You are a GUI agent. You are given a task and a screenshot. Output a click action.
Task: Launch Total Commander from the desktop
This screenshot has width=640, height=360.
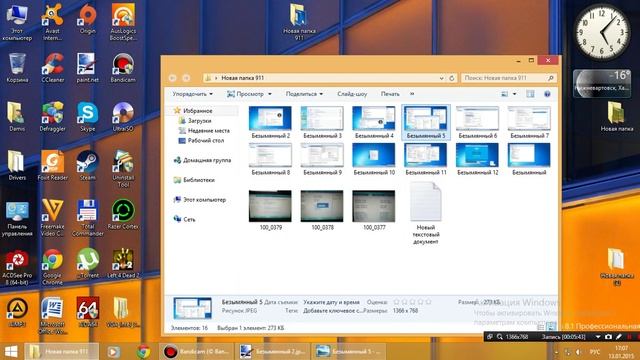(87, 218)
